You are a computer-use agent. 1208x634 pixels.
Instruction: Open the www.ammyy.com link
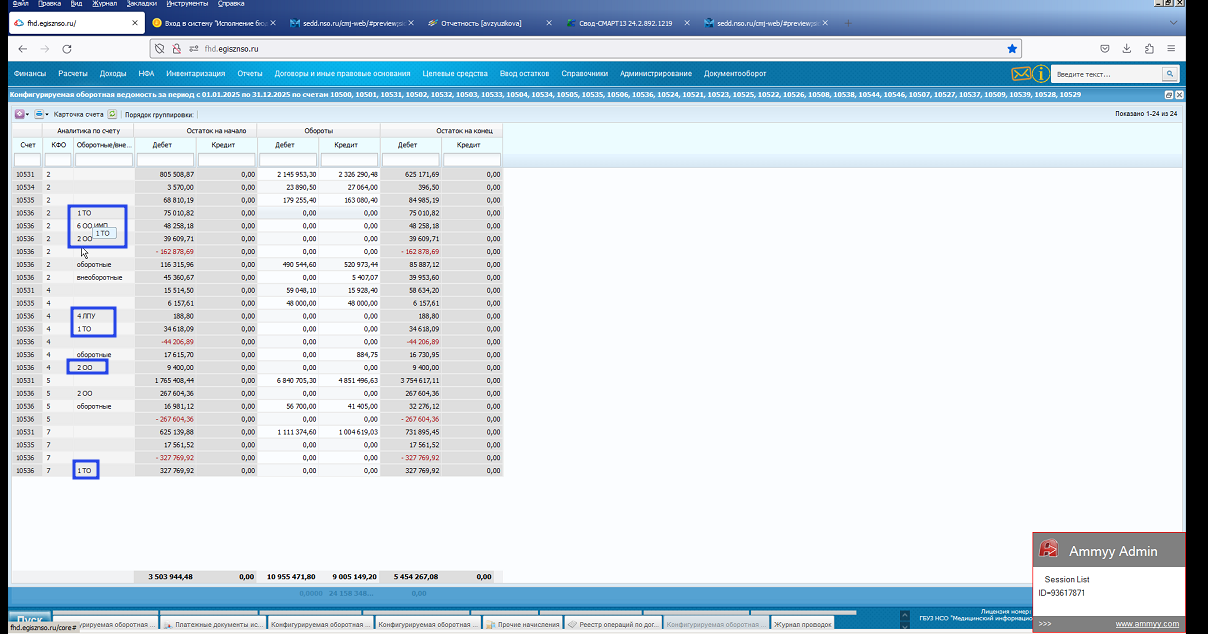1147,624
